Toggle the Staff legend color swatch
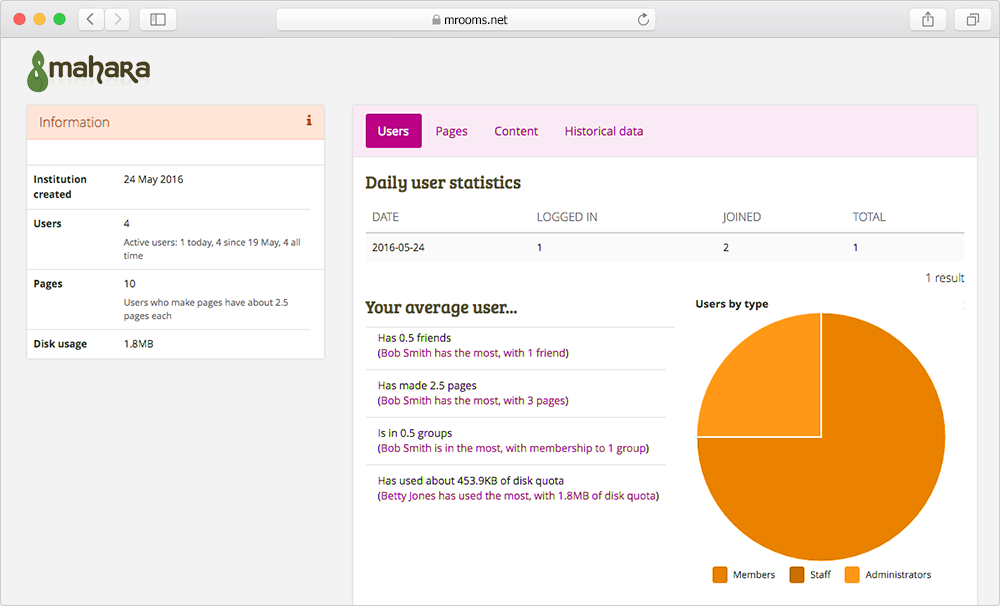Viewport: 1000px width, 606px height. click(797, 575)
